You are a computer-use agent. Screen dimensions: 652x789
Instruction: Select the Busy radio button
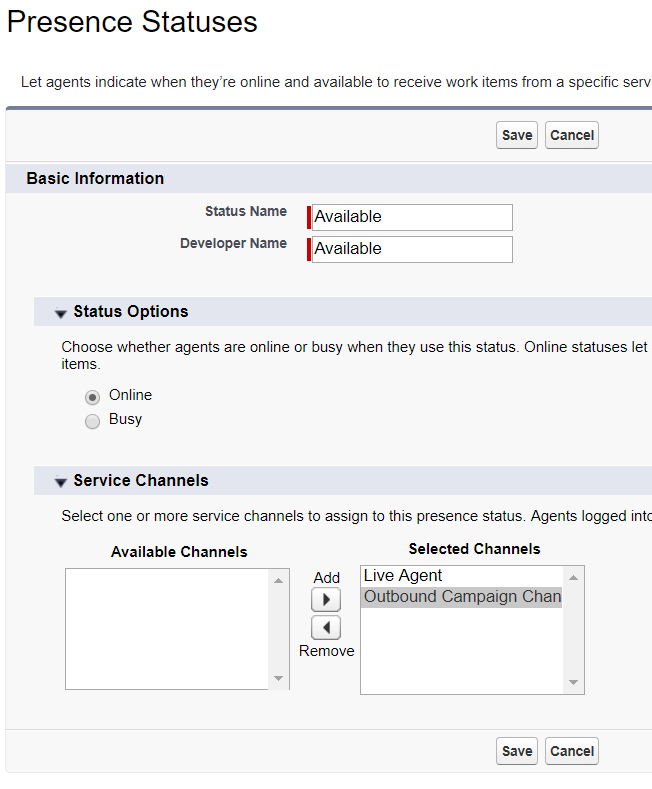(92, 421)
